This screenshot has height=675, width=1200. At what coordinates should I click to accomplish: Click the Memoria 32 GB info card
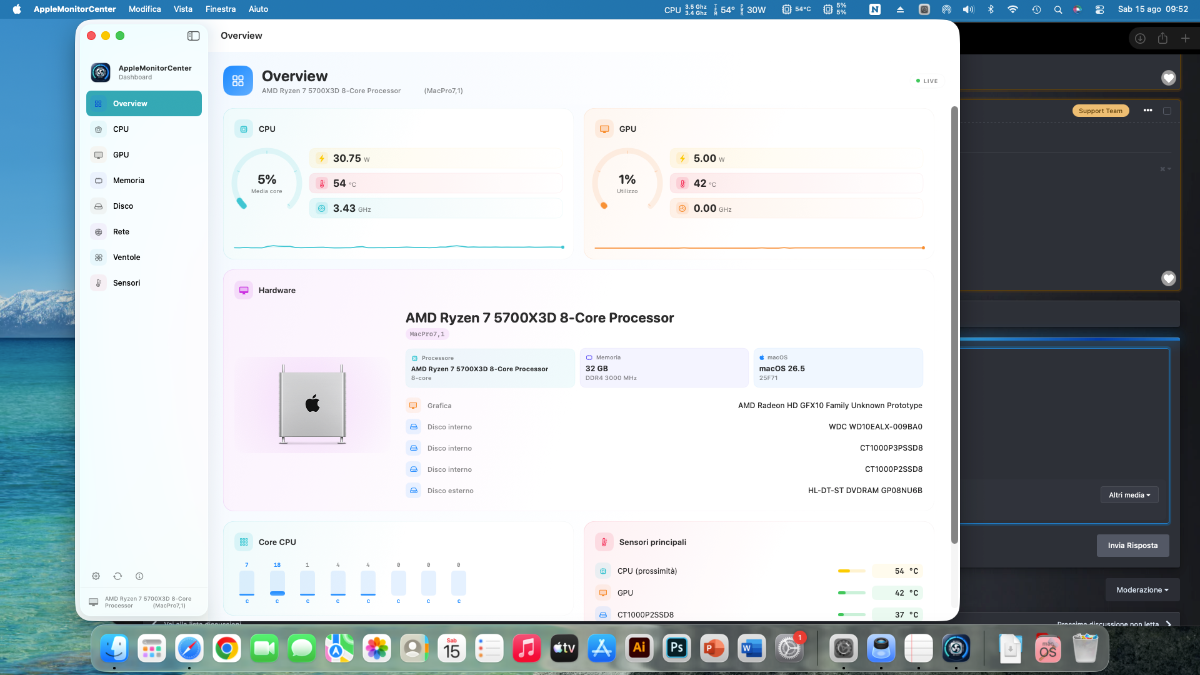(664, 368)
